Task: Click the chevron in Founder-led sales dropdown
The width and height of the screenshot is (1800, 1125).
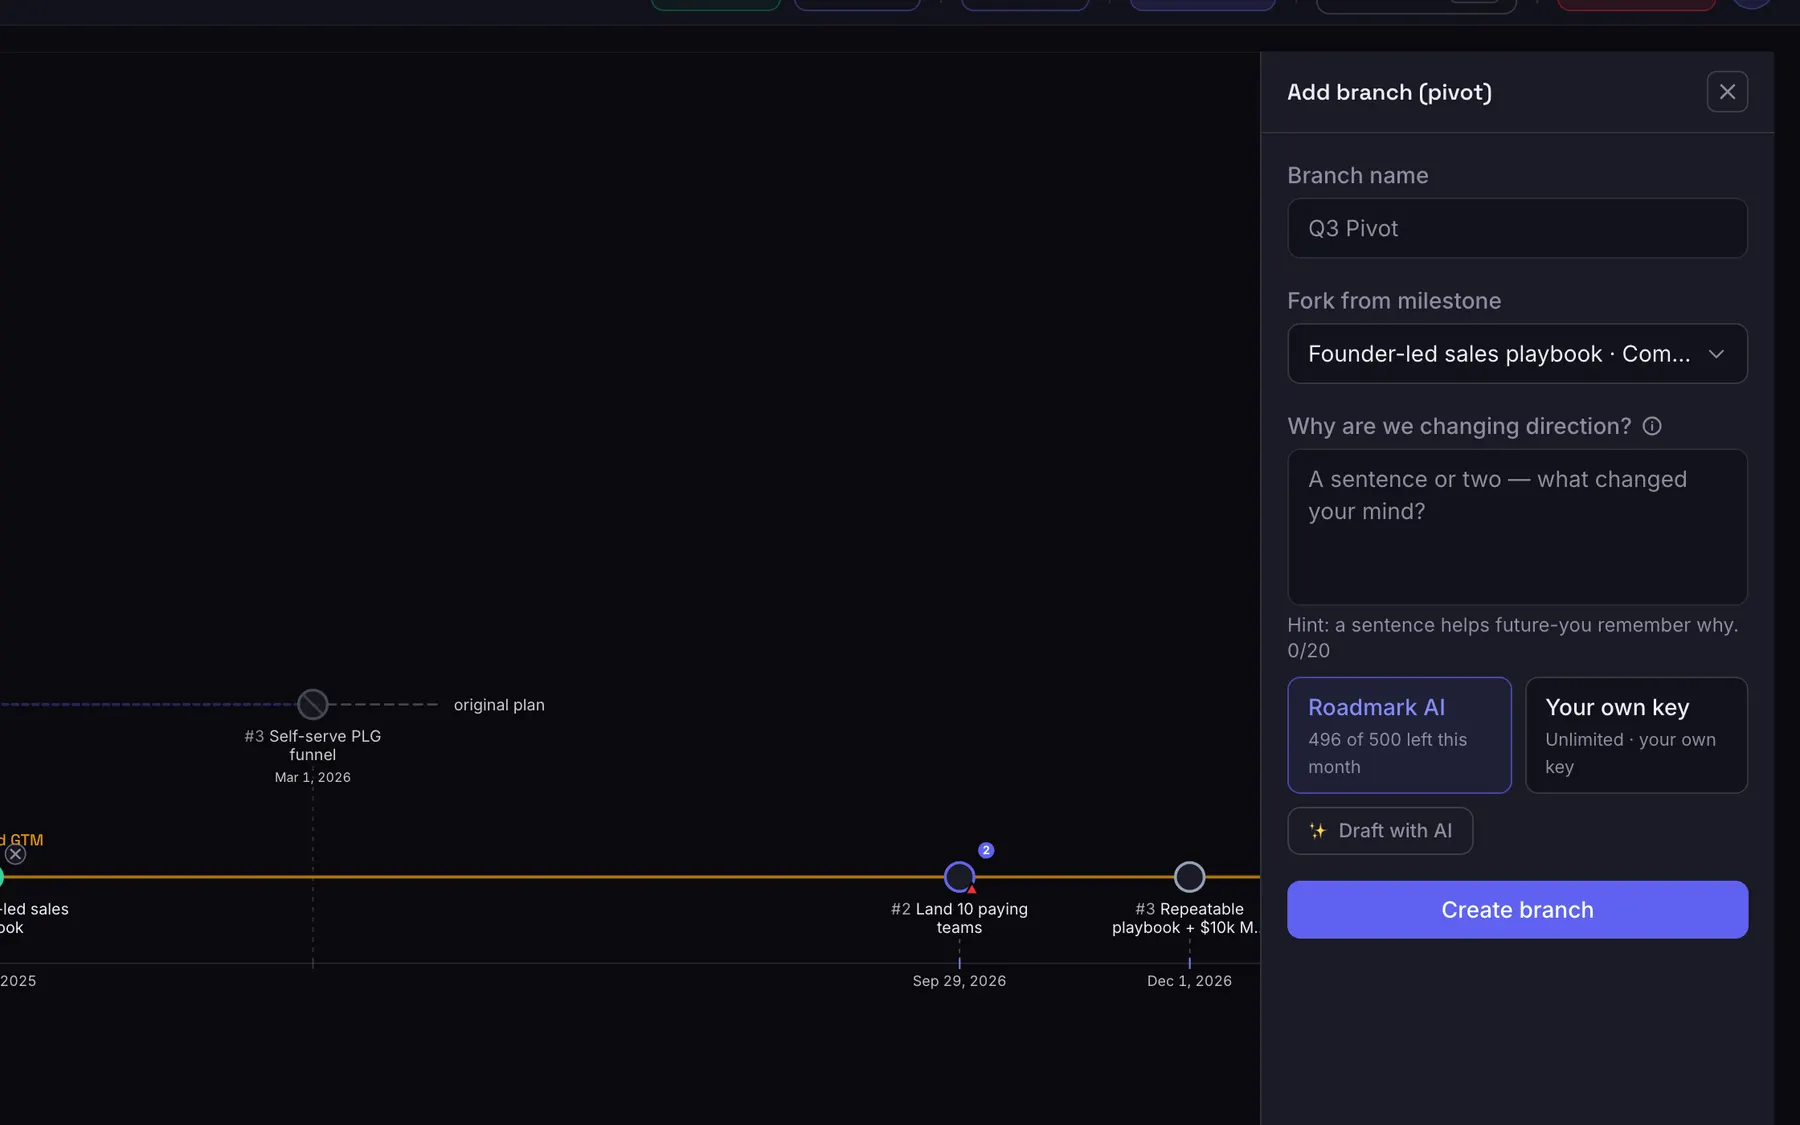Action: pyautogui.click(x=1716, y=354)
